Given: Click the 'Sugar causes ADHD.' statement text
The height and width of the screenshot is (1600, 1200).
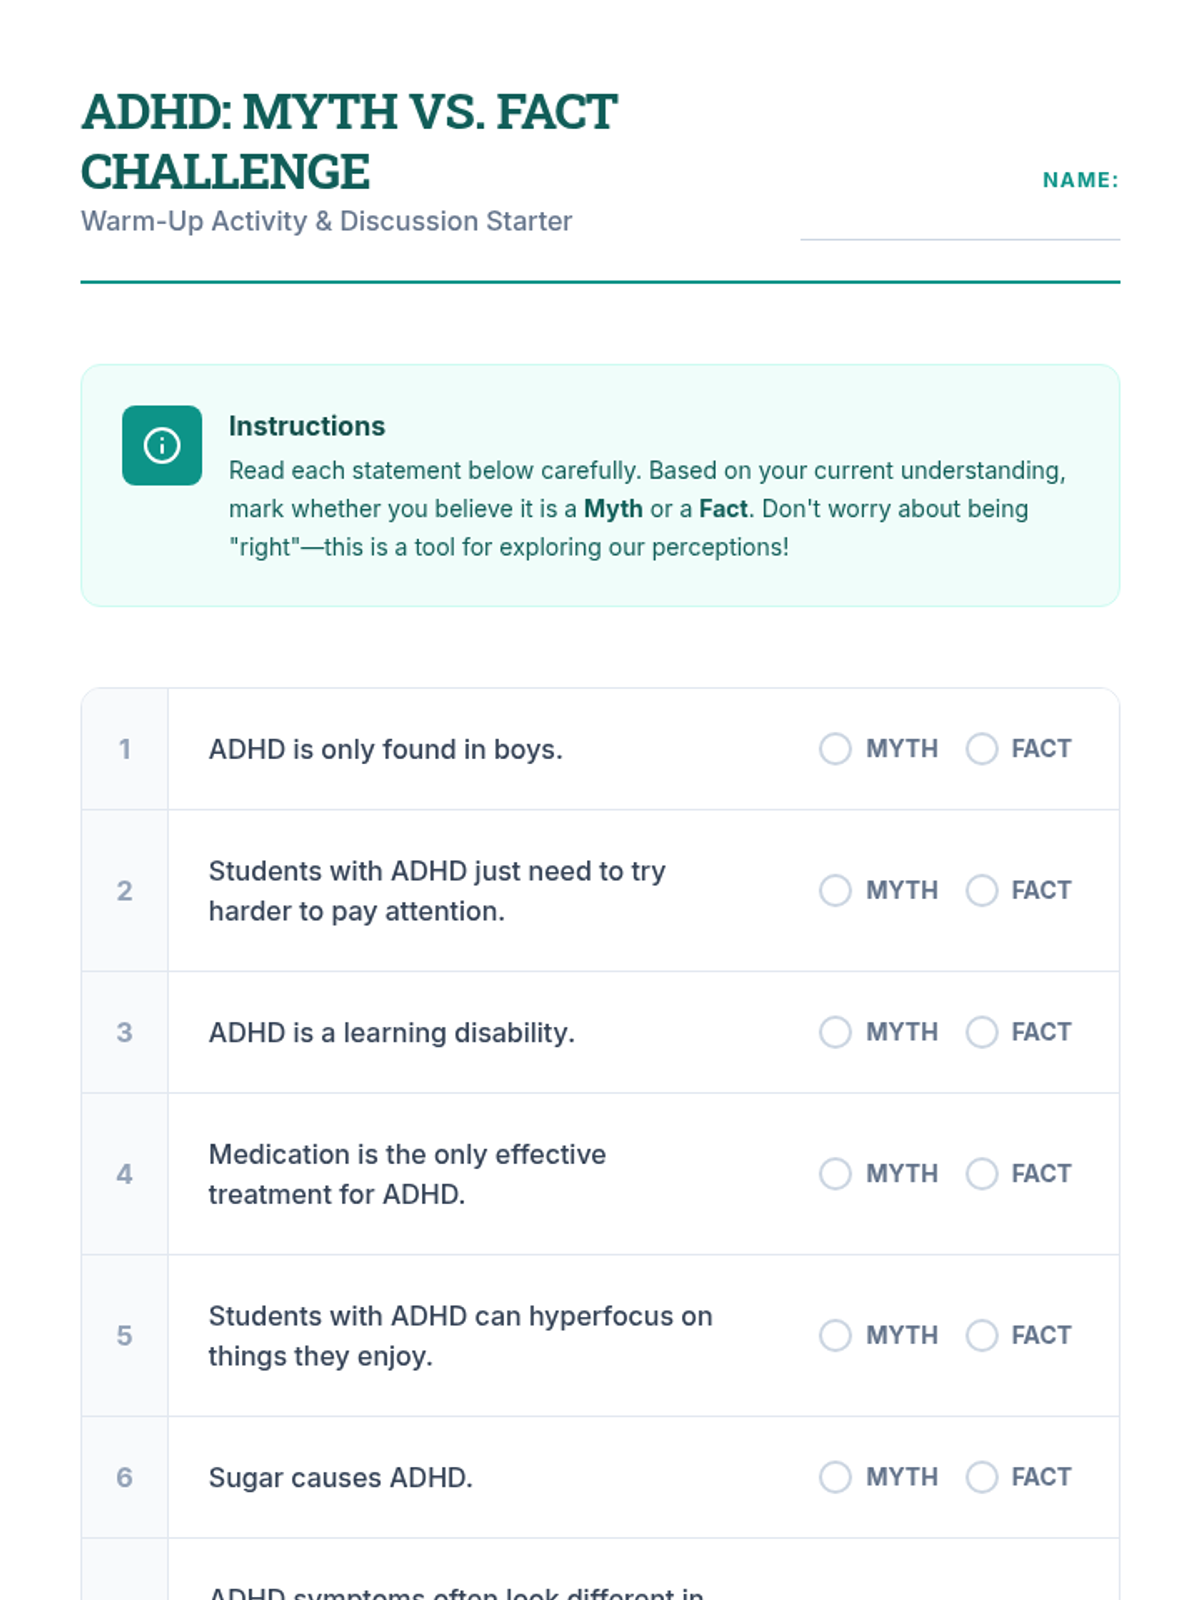Looking at the screenshot, I should pyautogui.click(x=340, y=1477).
